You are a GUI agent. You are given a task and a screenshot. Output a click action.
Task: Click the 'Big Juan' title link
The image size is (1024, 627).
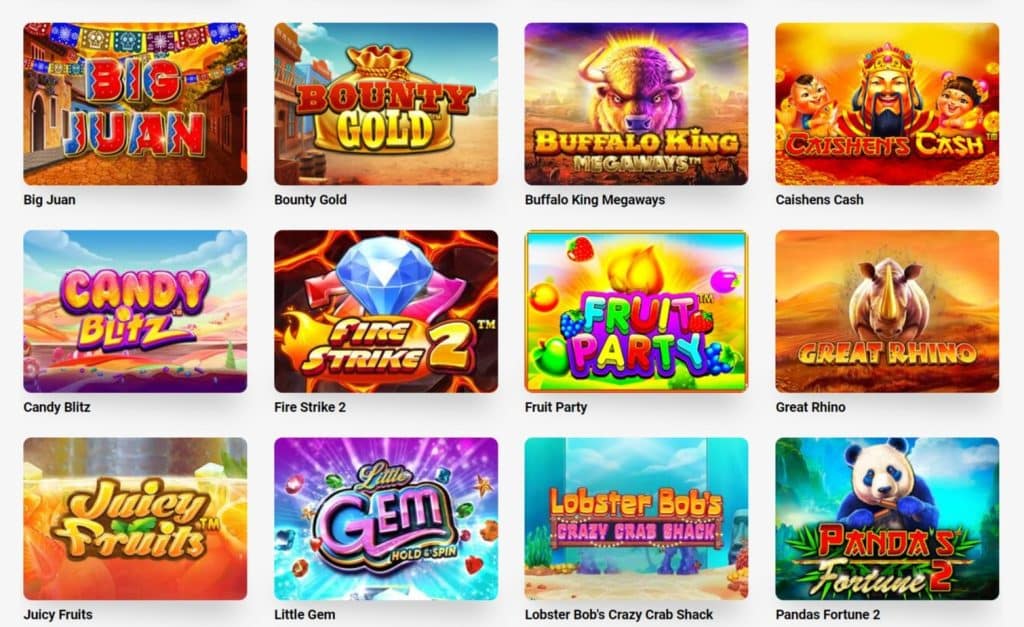(x=50, y=200)
